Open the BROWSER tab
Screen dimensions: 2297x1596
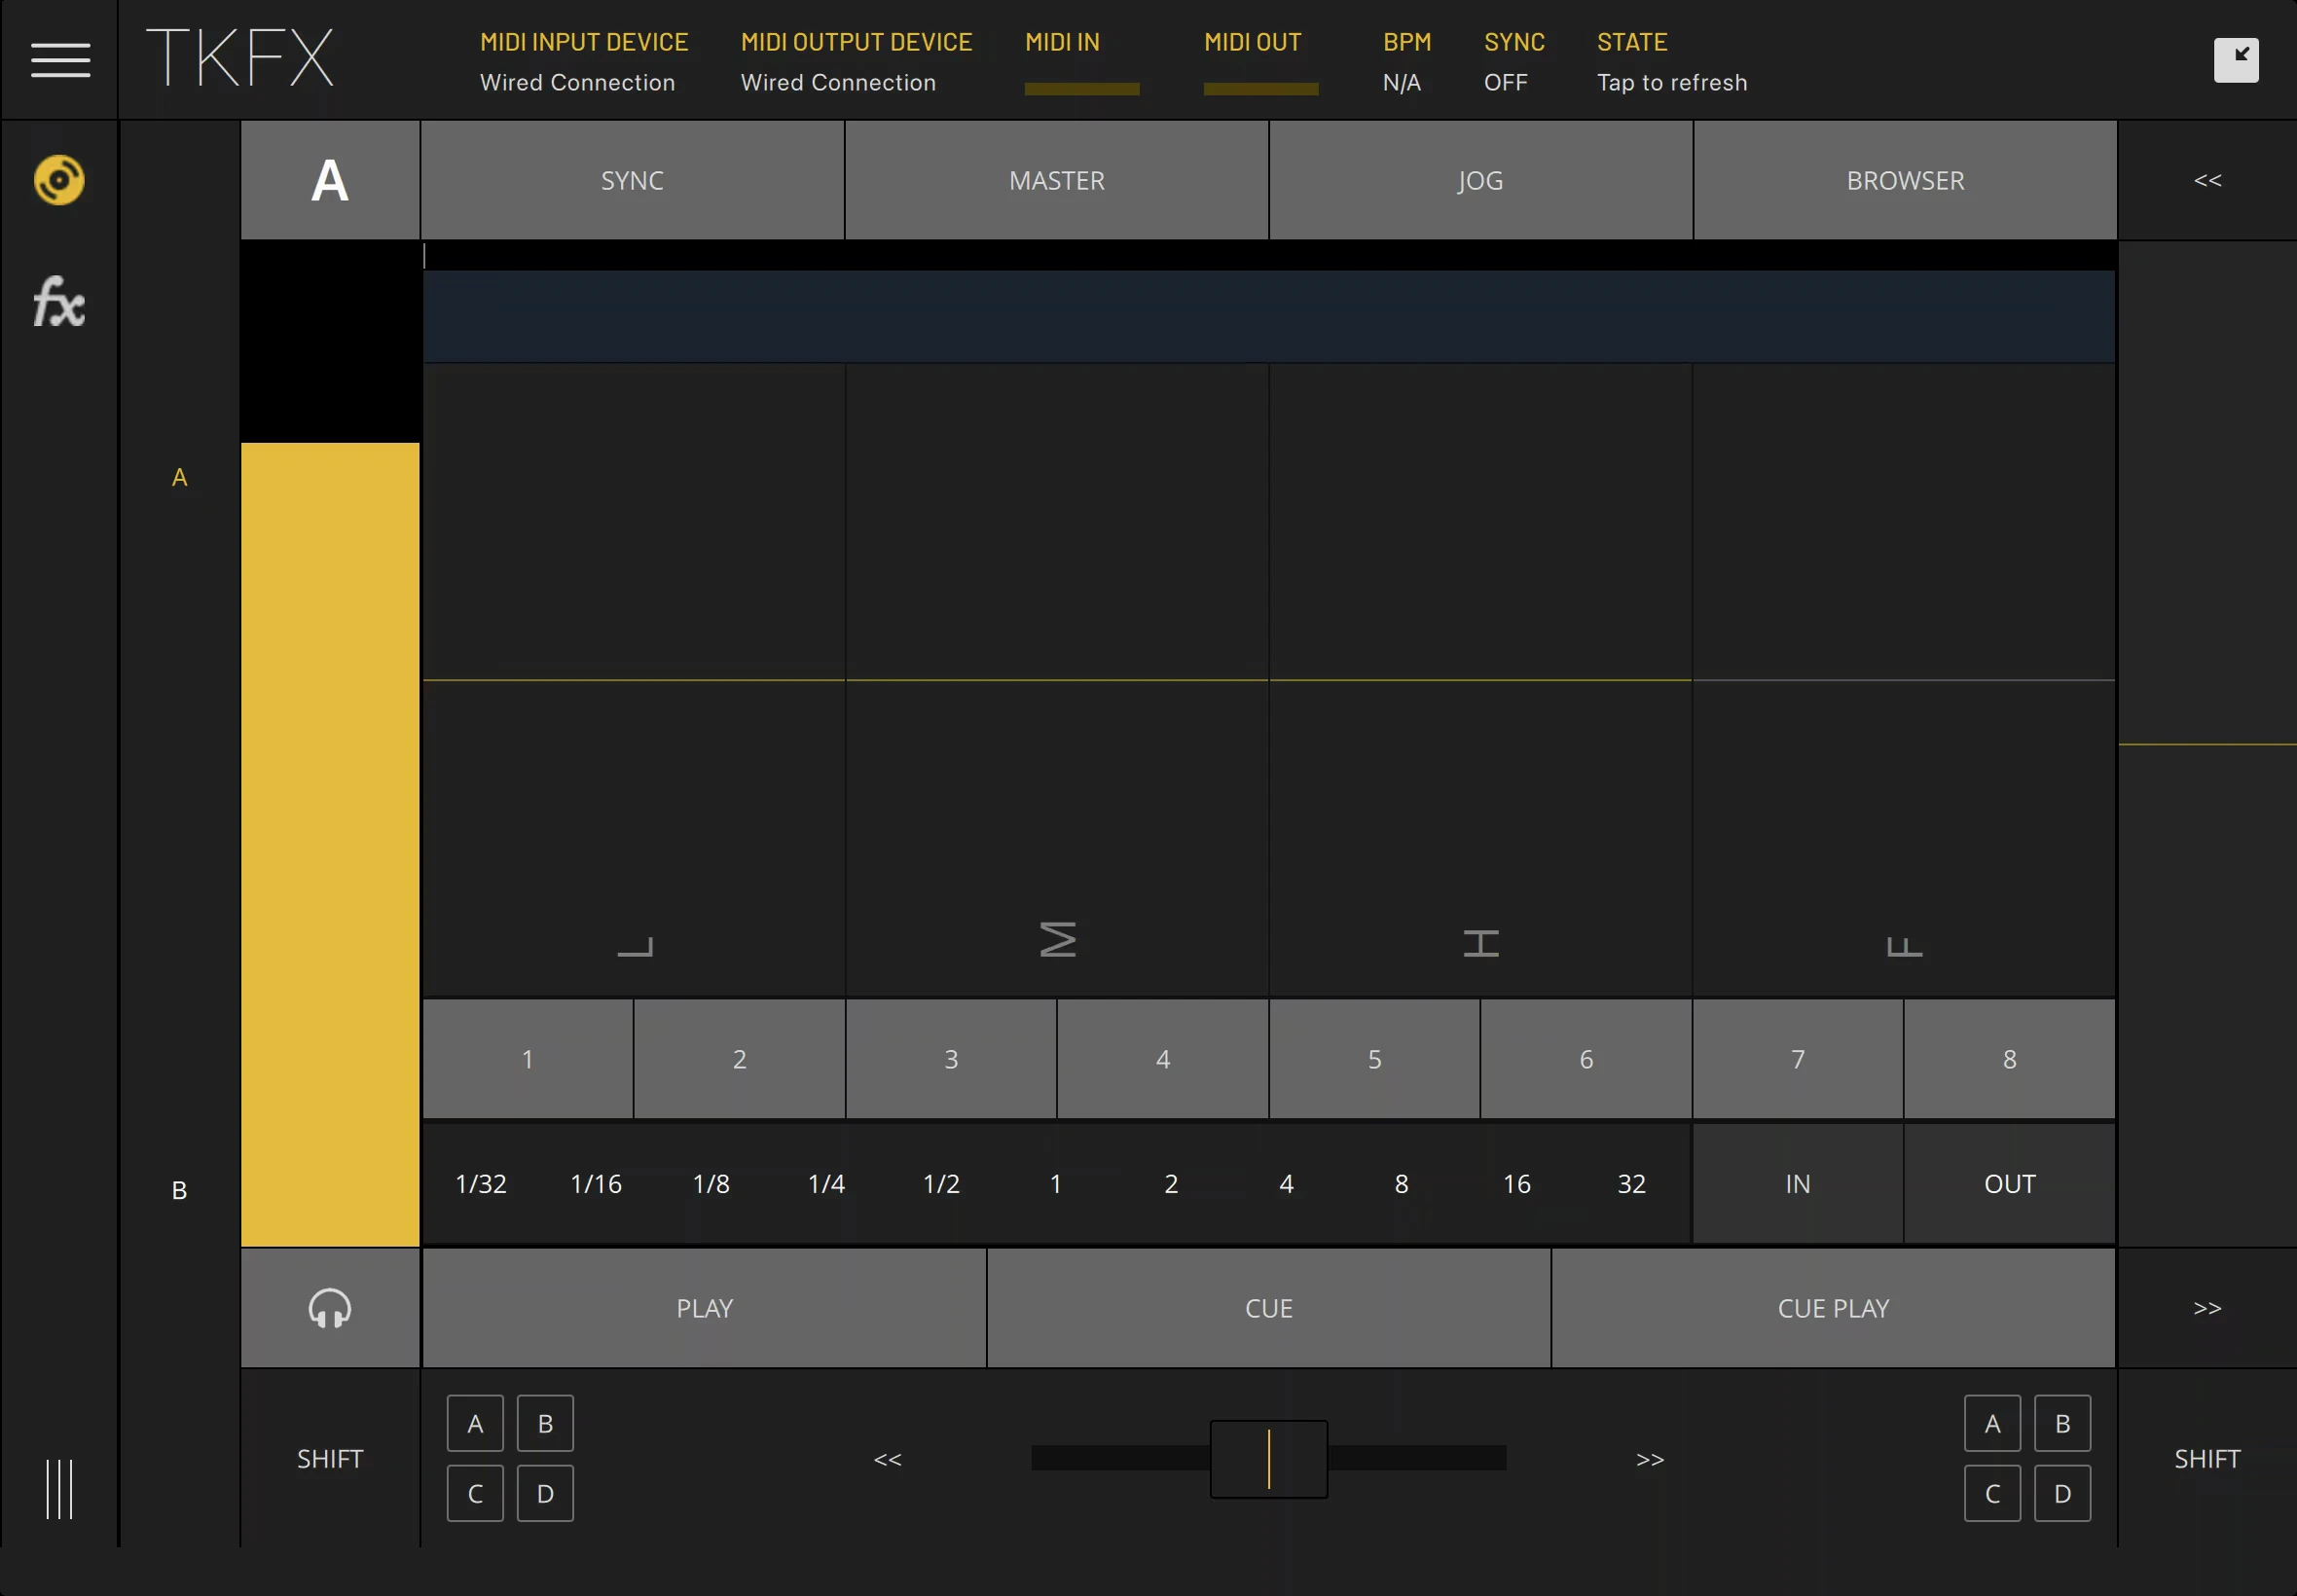[1905, 180]
